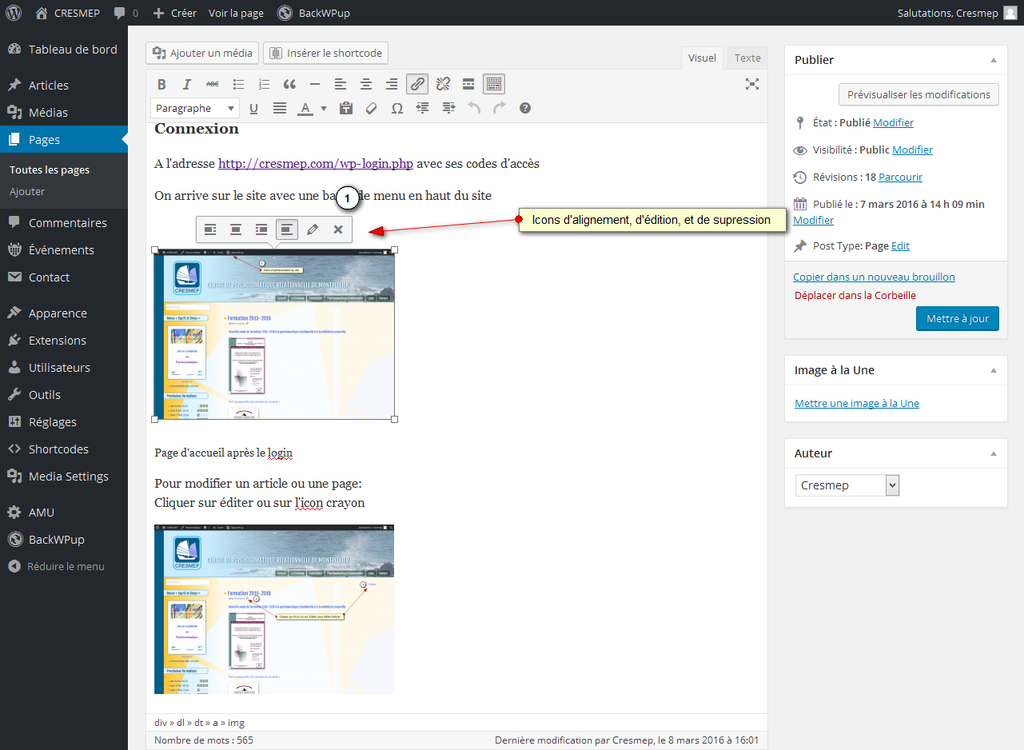The height and width of the screenshot is (750, 1024).
Task: Open keyboard shortcuts help icon
Action: [x=525, y=108]
